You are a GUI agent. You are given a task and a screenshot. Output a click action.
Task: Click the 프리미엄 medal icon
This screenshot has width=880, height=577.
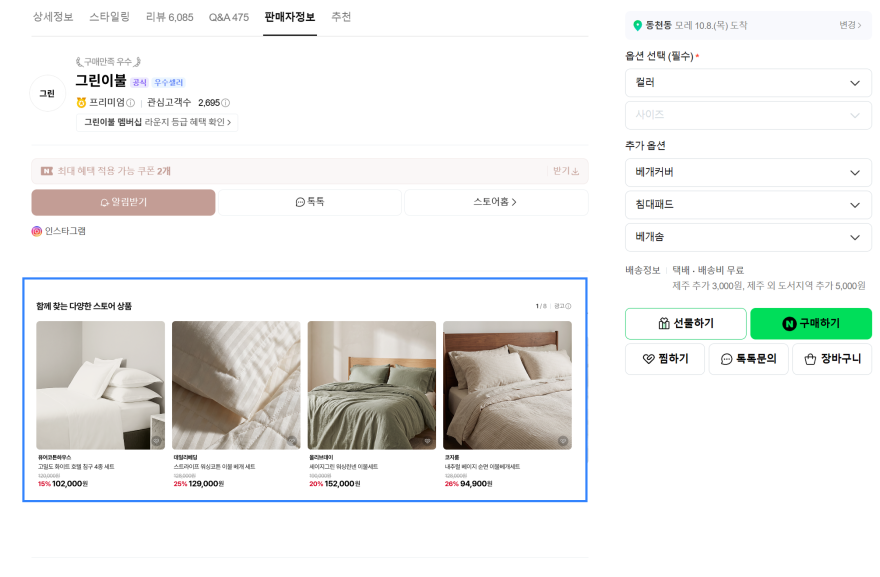[81, 102]
